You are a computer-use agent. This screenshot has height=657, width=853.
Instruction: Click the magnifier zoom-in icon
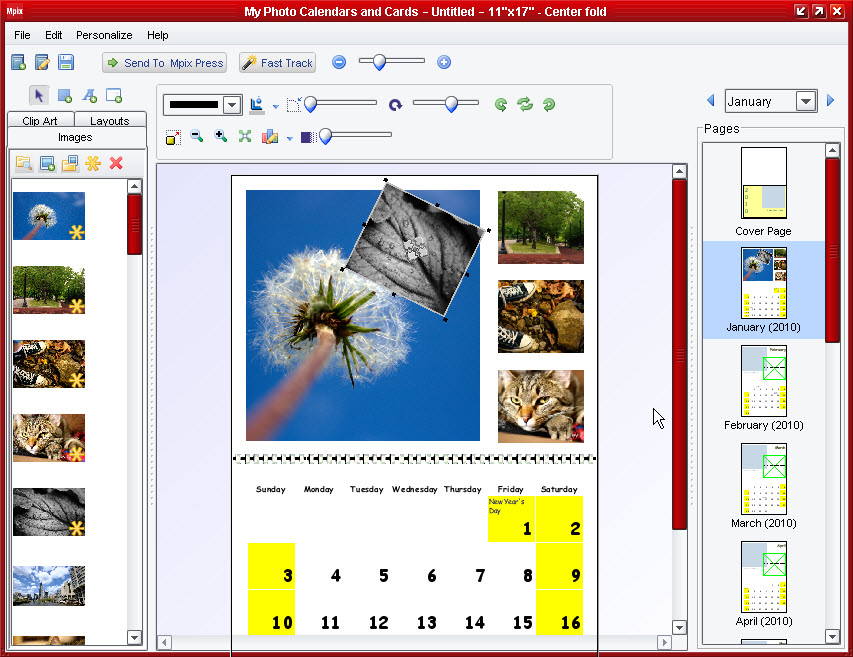pyautogui.click(x=221, y=137)
